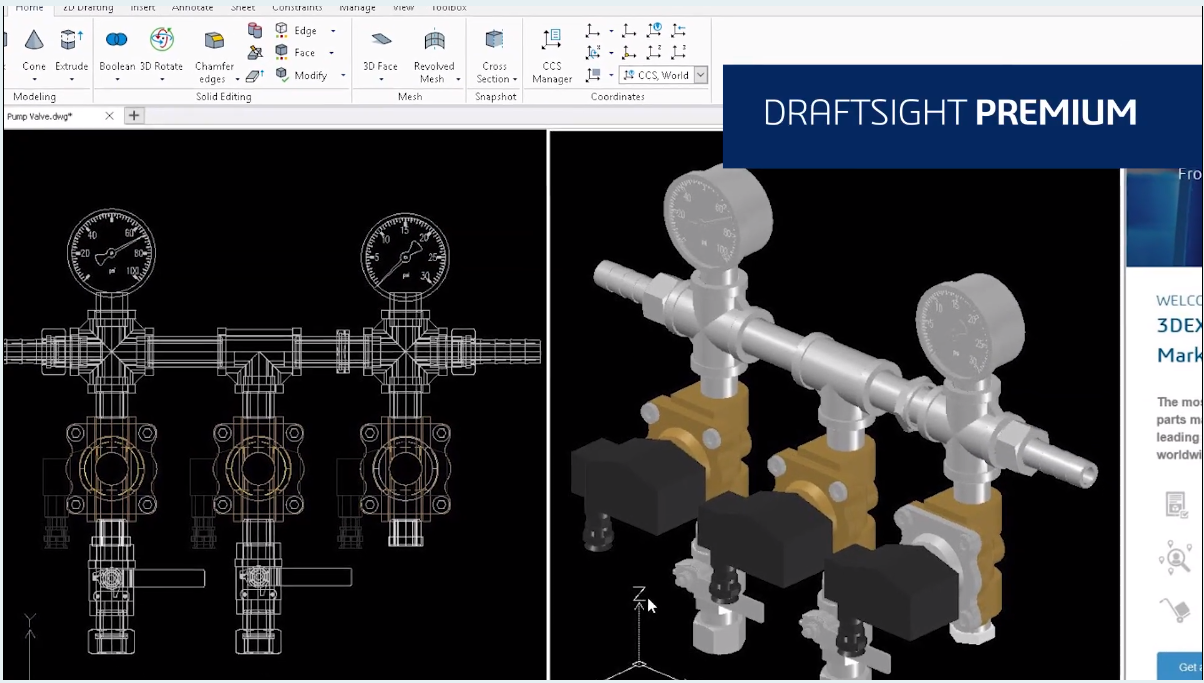The width and height of the screenshot is (1204, 683).
Task: Go to the Manage ribbon tab
Action: point(357,7)
